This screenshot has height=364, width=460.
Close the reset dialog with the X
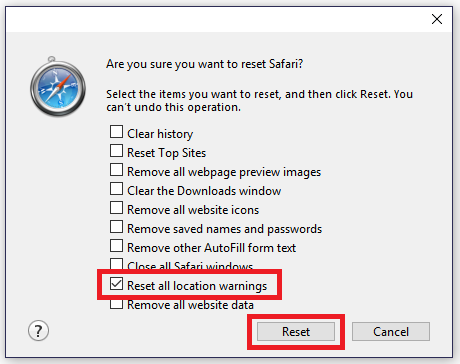[437, 19]
